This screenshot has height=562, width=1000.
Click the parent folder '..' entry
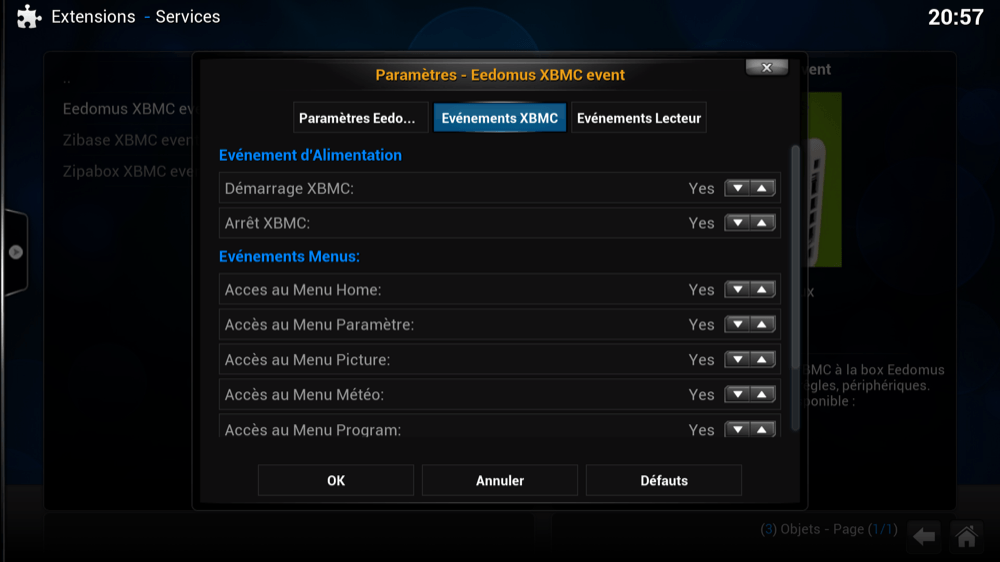tap(67, 81)
